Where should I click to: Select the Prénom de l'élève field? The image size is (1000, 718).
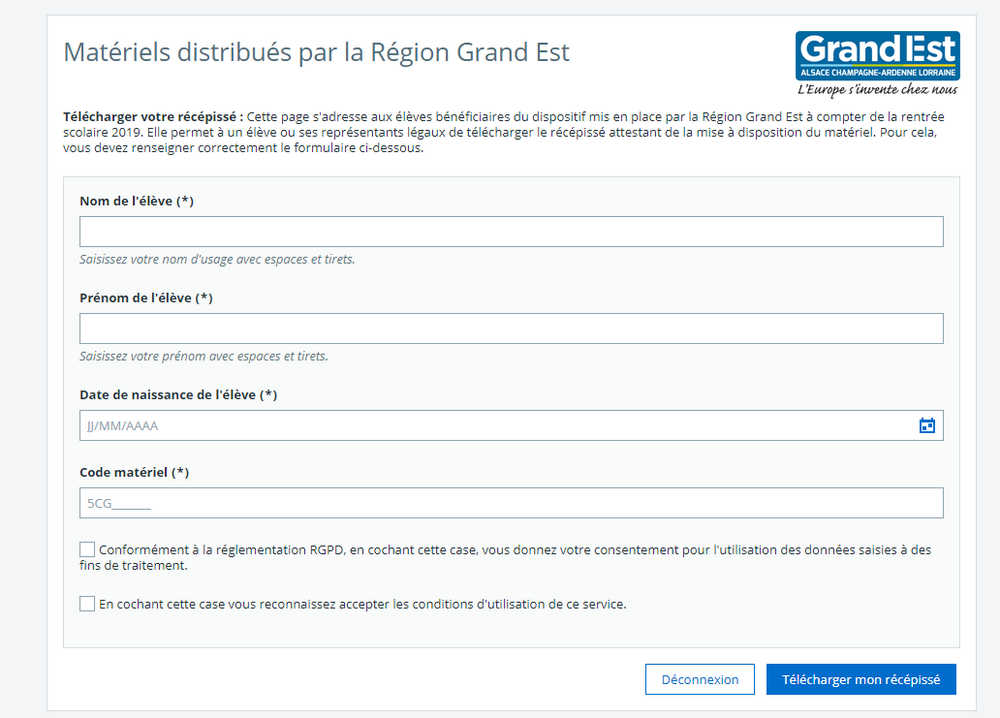[x=511, y=327]
